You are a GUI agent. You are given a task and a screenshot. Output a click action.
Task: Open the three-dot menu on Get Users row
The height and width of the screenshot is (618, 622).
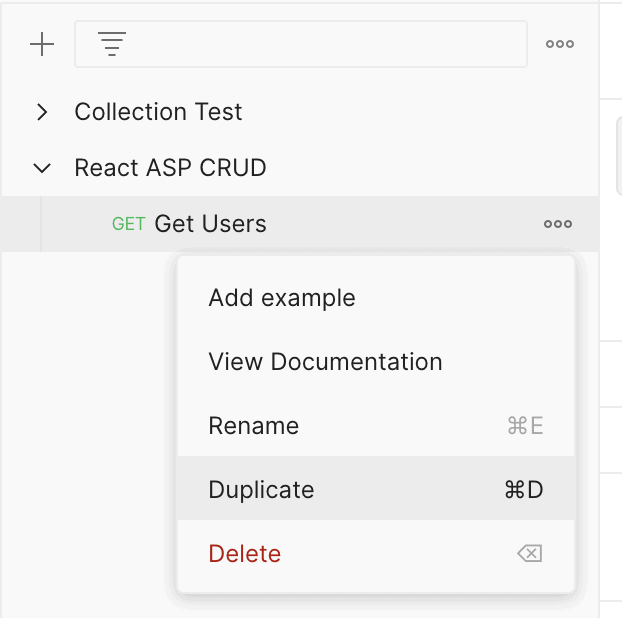tap(558, 224)
